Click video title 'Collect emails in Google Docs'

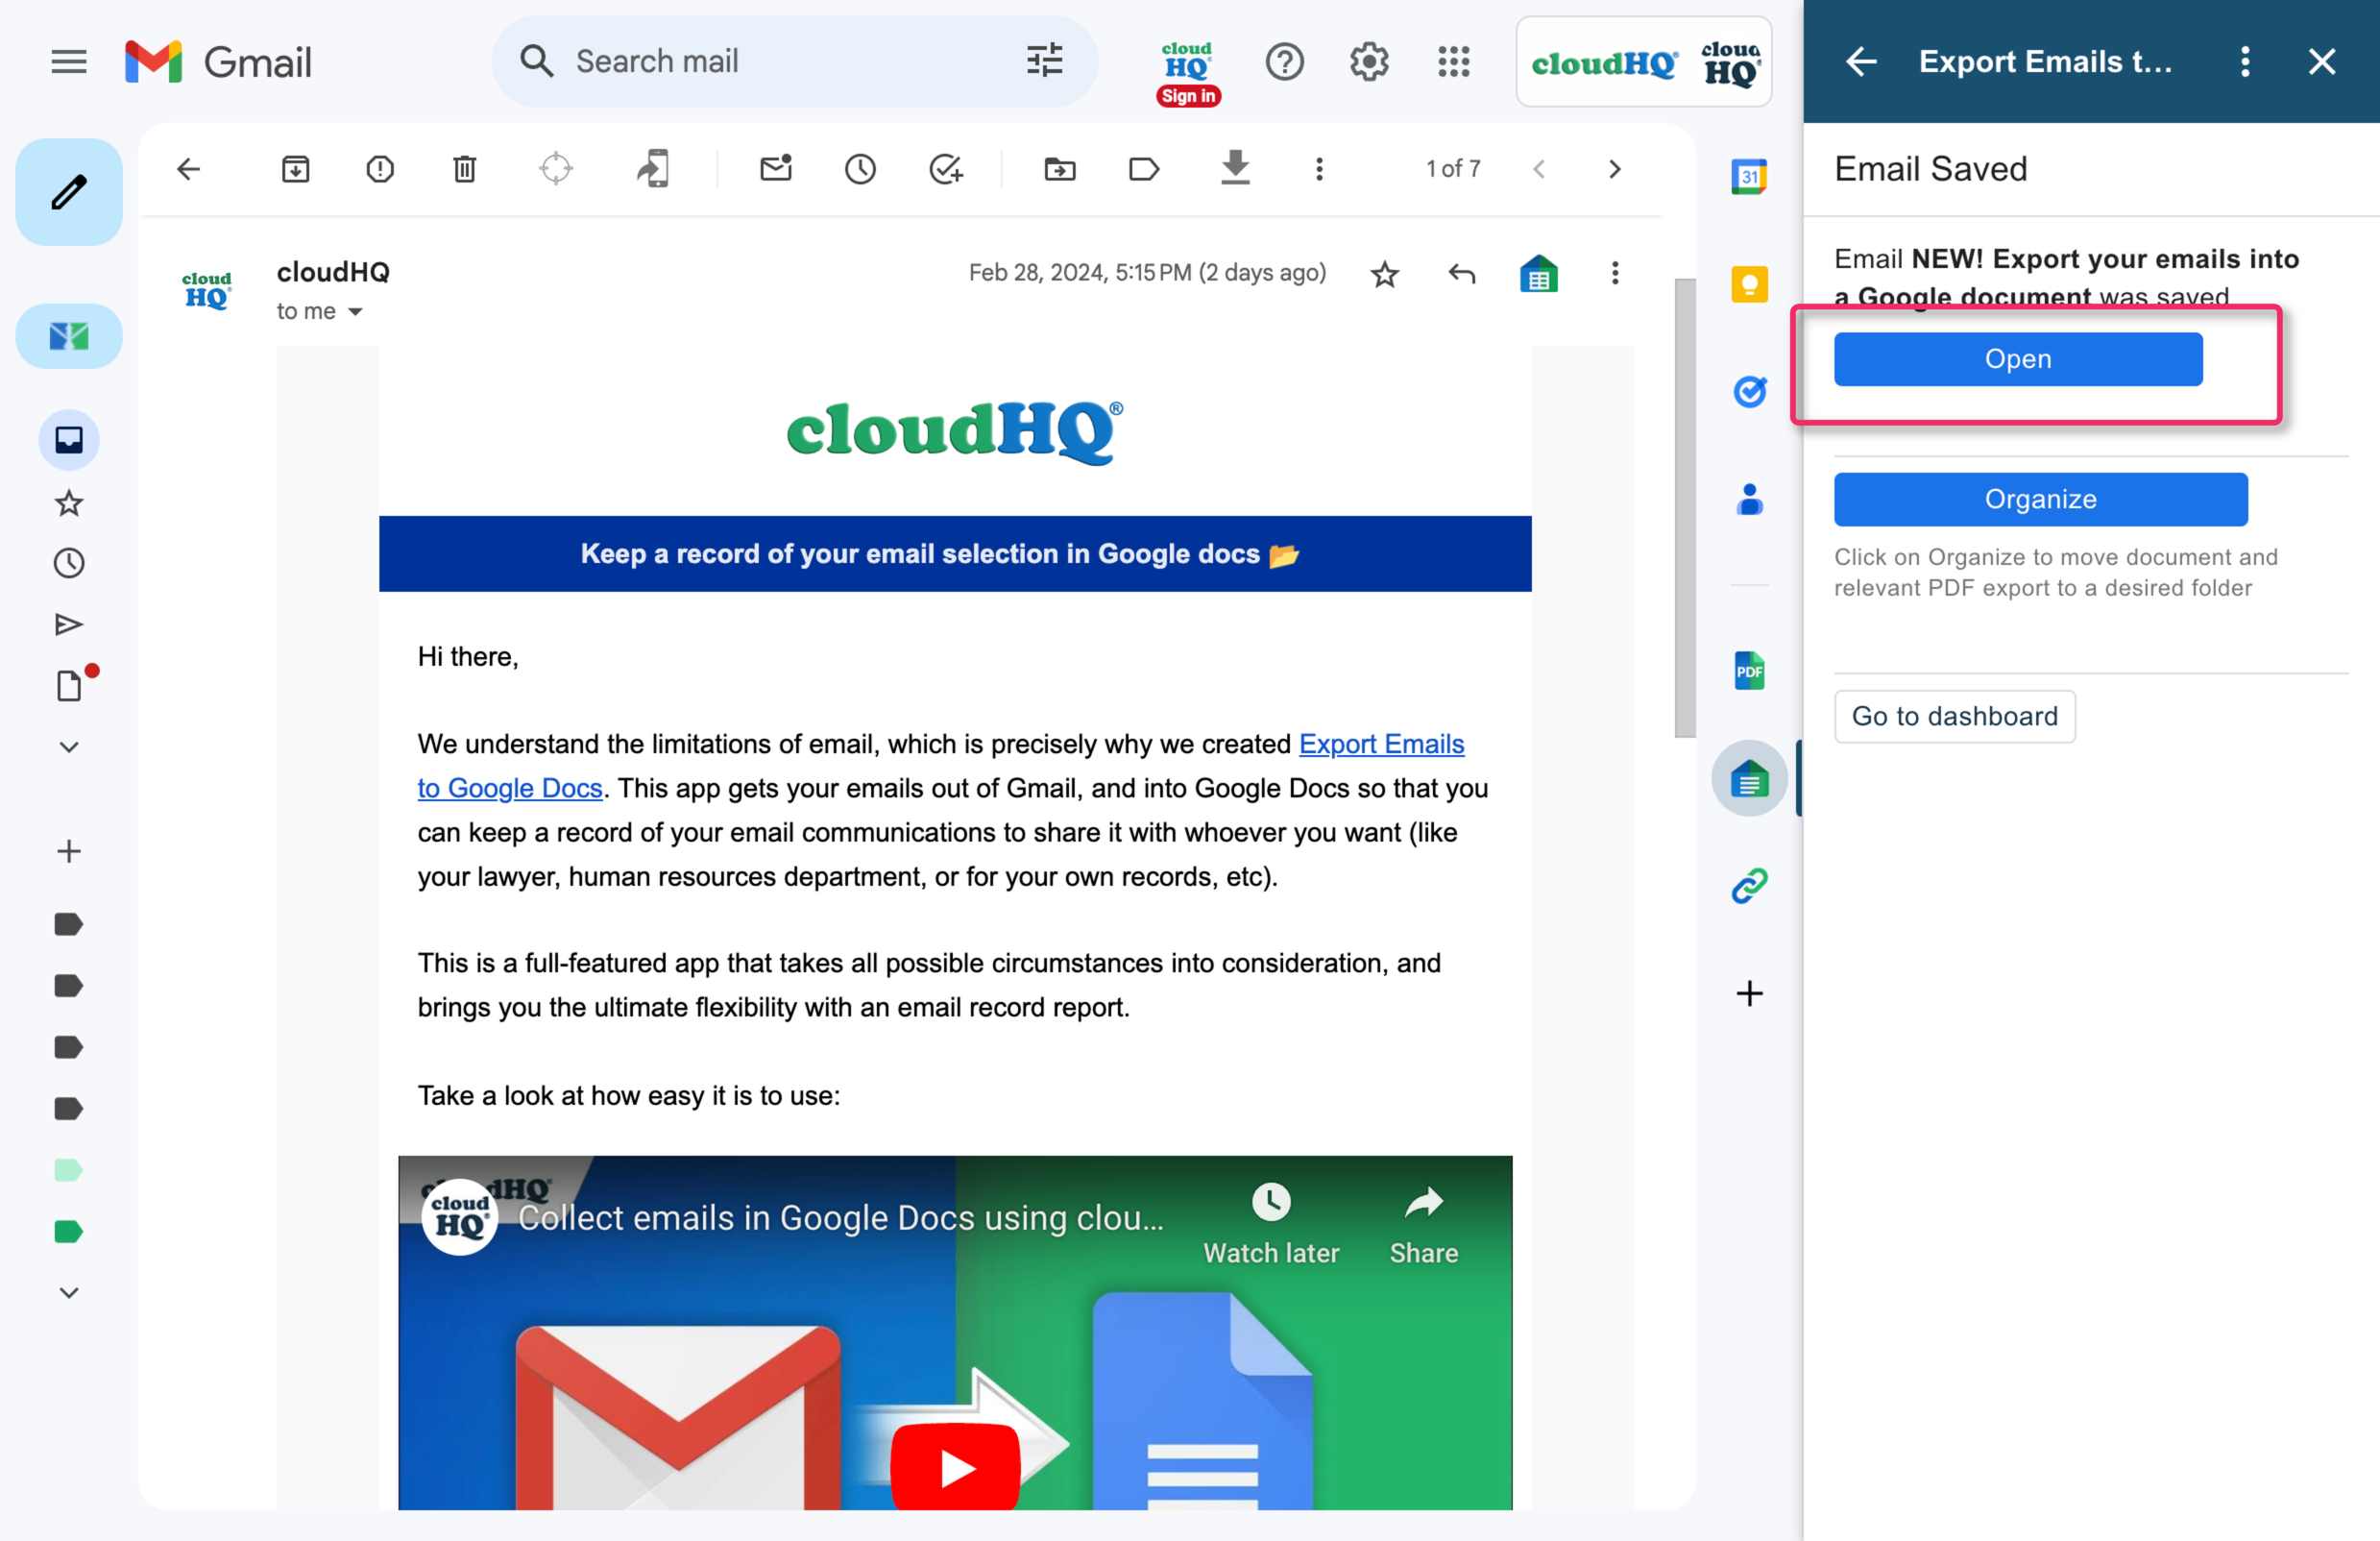[840, 1217]
